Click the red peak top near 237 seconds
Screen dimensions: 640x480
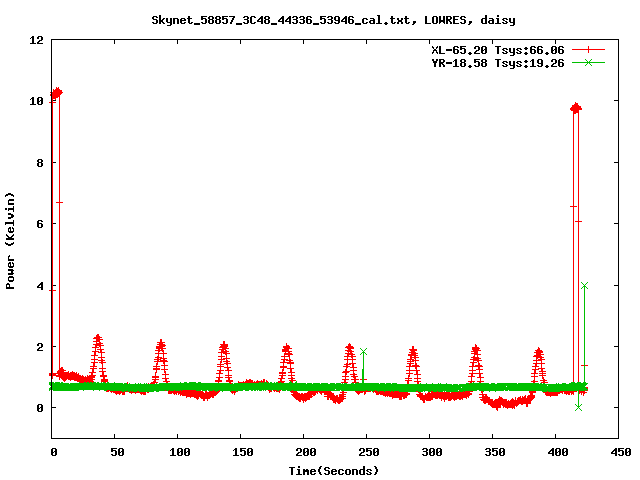tap(350, 348)
